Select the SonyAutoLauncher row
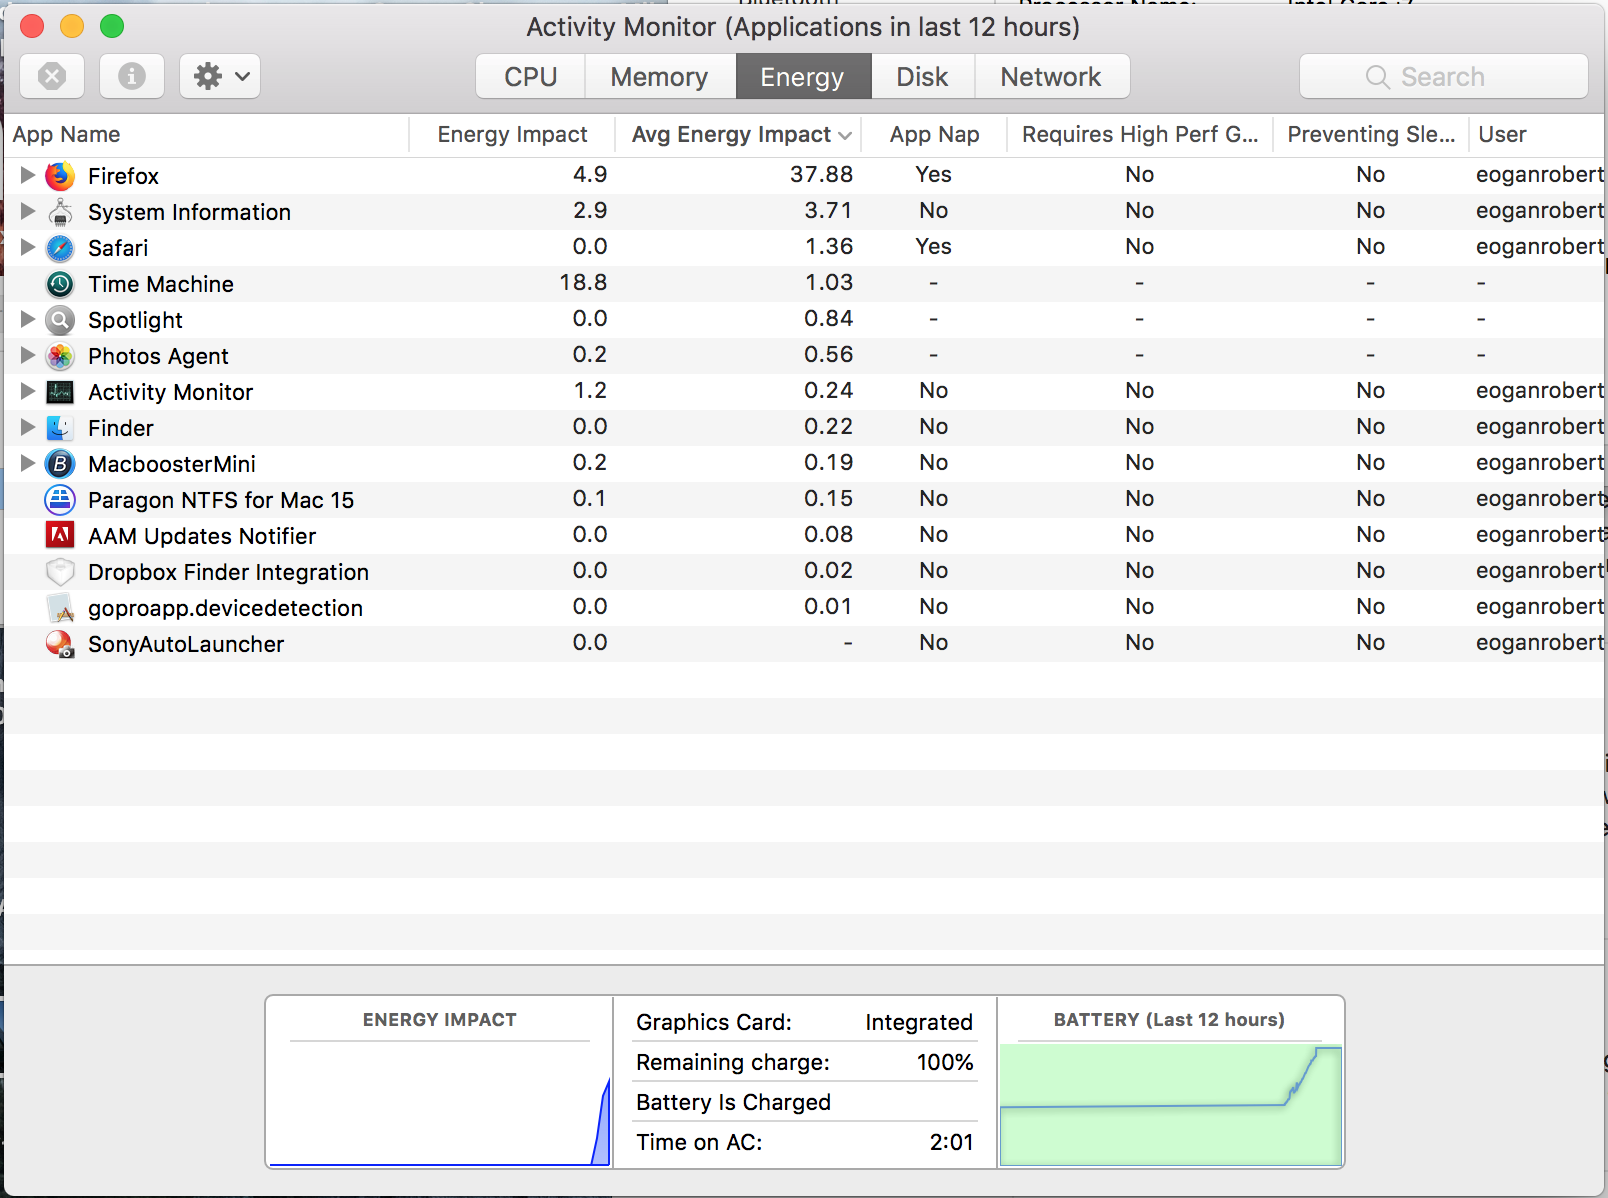 [x=804, y=644]
